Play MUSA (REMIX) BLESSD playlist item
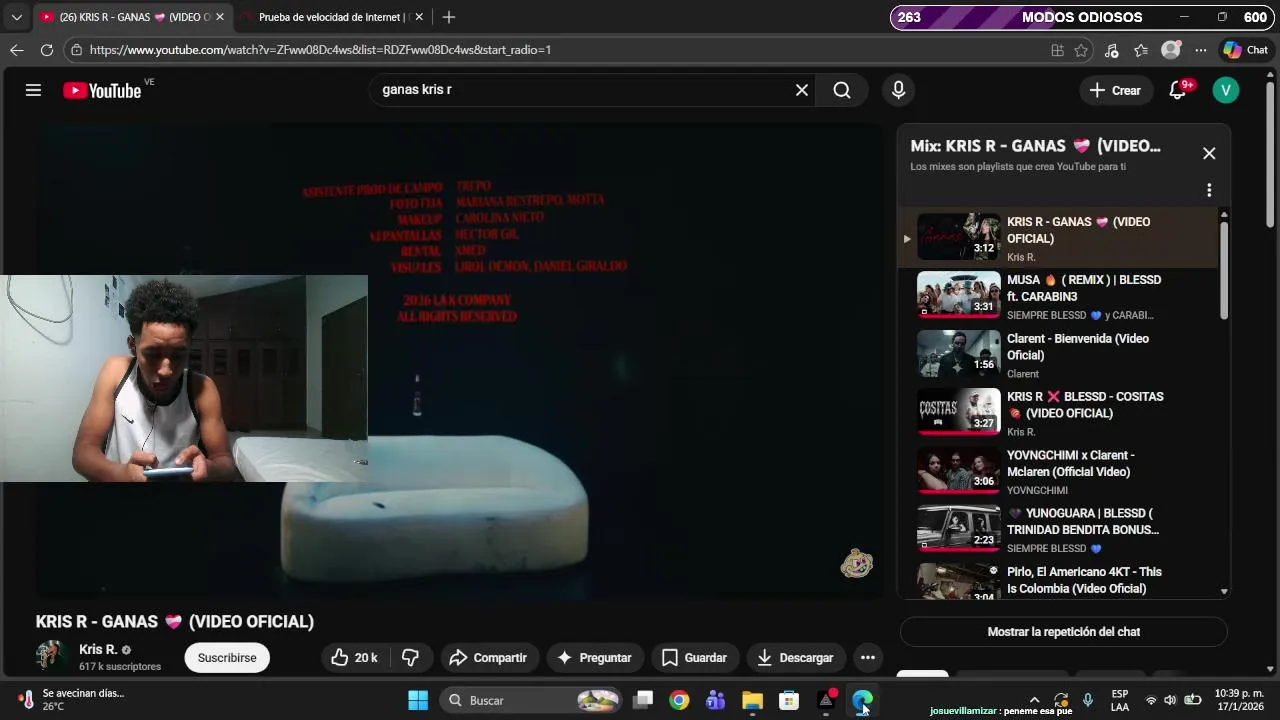Viewport: 1280px width, 720px height. pos(1060,296)
